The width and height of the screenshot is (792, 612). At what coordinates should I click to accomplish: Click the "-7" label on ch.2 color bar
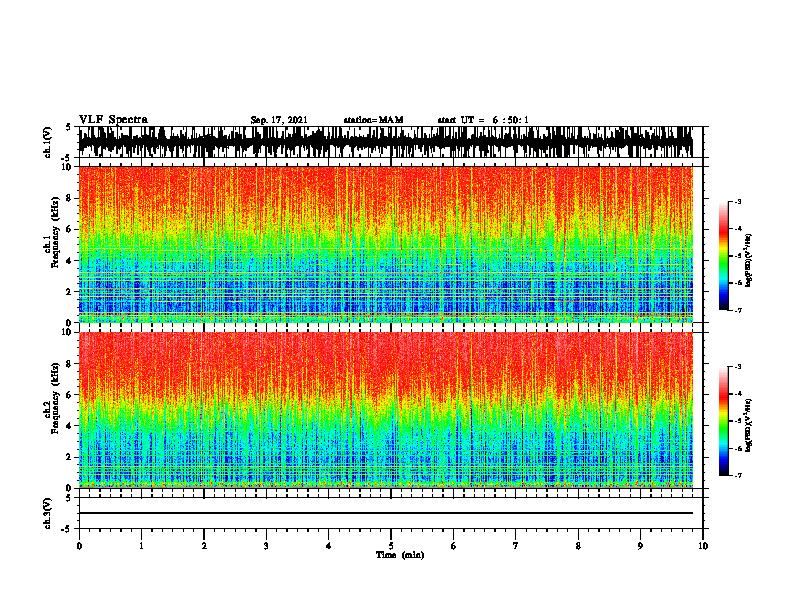[x=737, y=475]
